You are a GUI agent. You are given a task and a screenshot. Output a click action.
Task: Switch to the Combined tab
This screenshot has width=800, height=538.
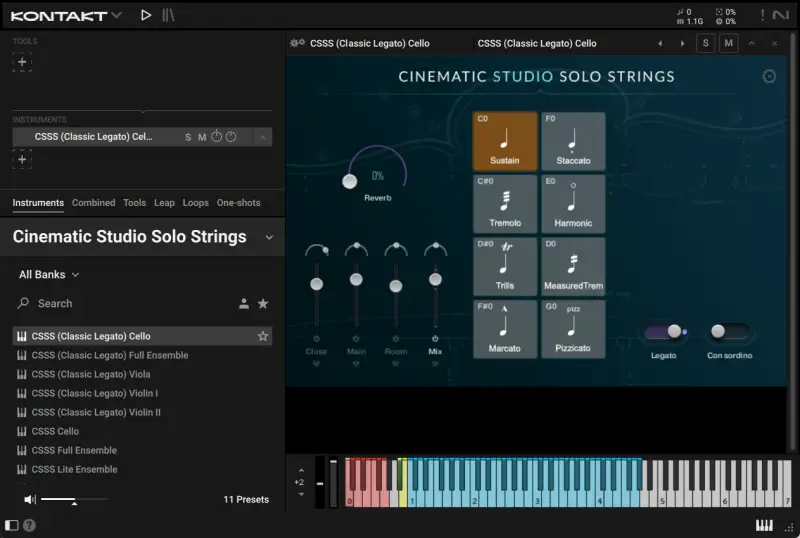click(x=93, y=203)
